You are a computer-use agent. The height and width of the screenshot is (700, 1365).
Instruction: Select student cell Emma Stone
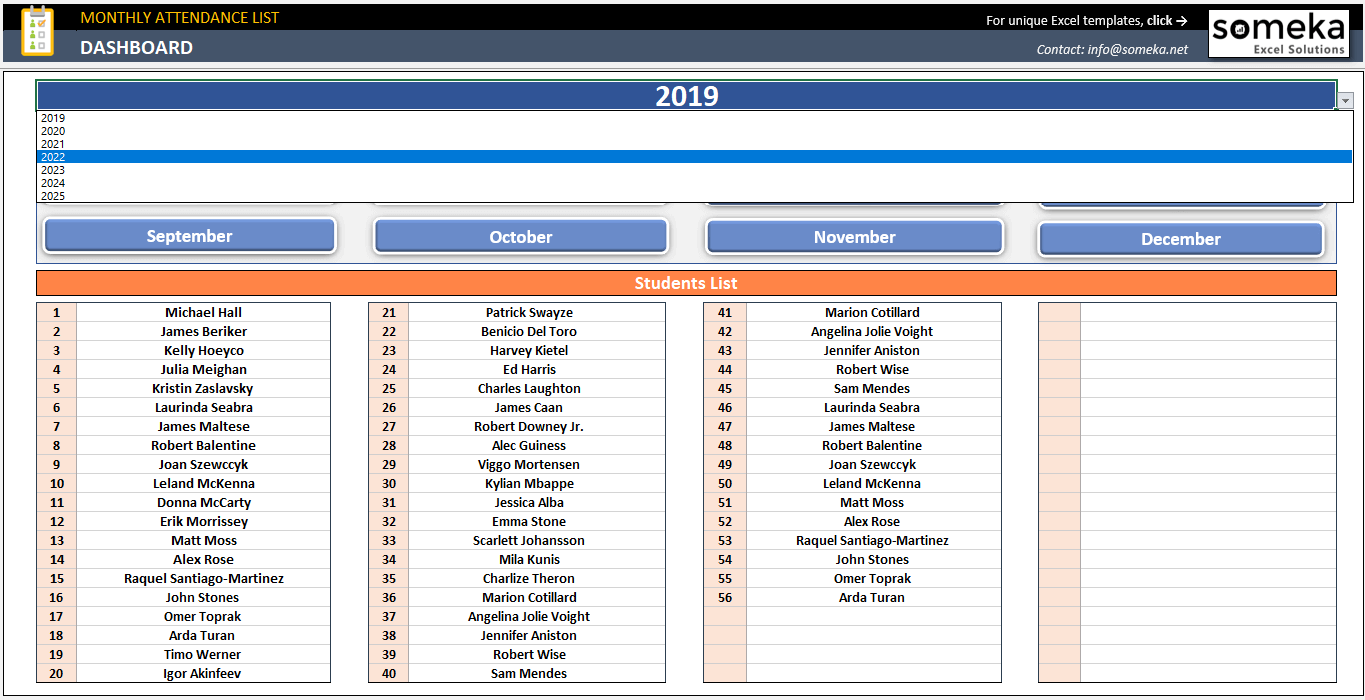pos(537,522)
